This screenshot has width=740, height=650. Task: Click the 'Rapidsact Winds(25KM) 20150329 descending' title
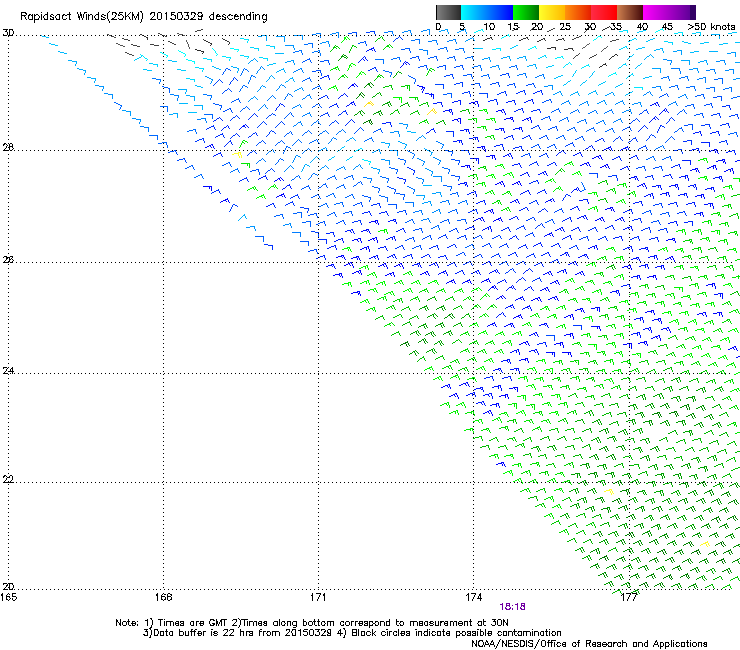pos(143,17)
